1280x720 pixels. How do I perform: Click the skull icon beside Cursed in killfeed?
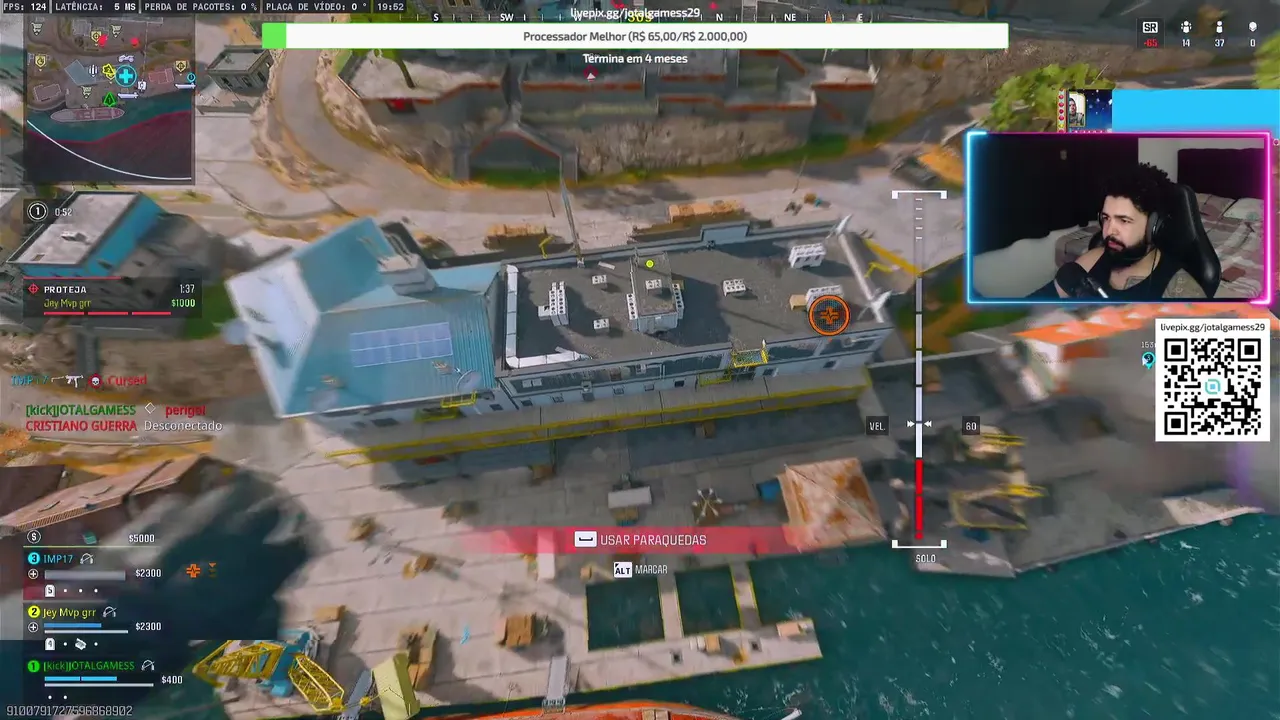tap(96, 380)
